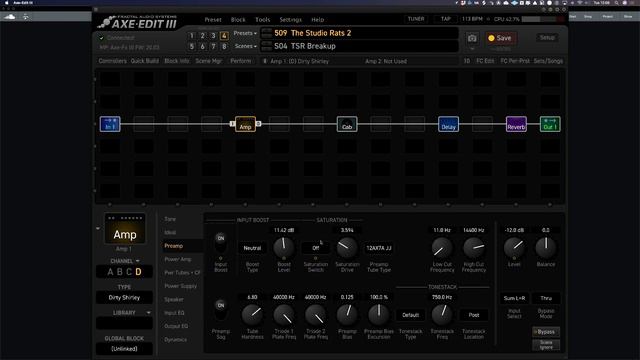Select the Cab block on the grid

(x=347, y=124)
